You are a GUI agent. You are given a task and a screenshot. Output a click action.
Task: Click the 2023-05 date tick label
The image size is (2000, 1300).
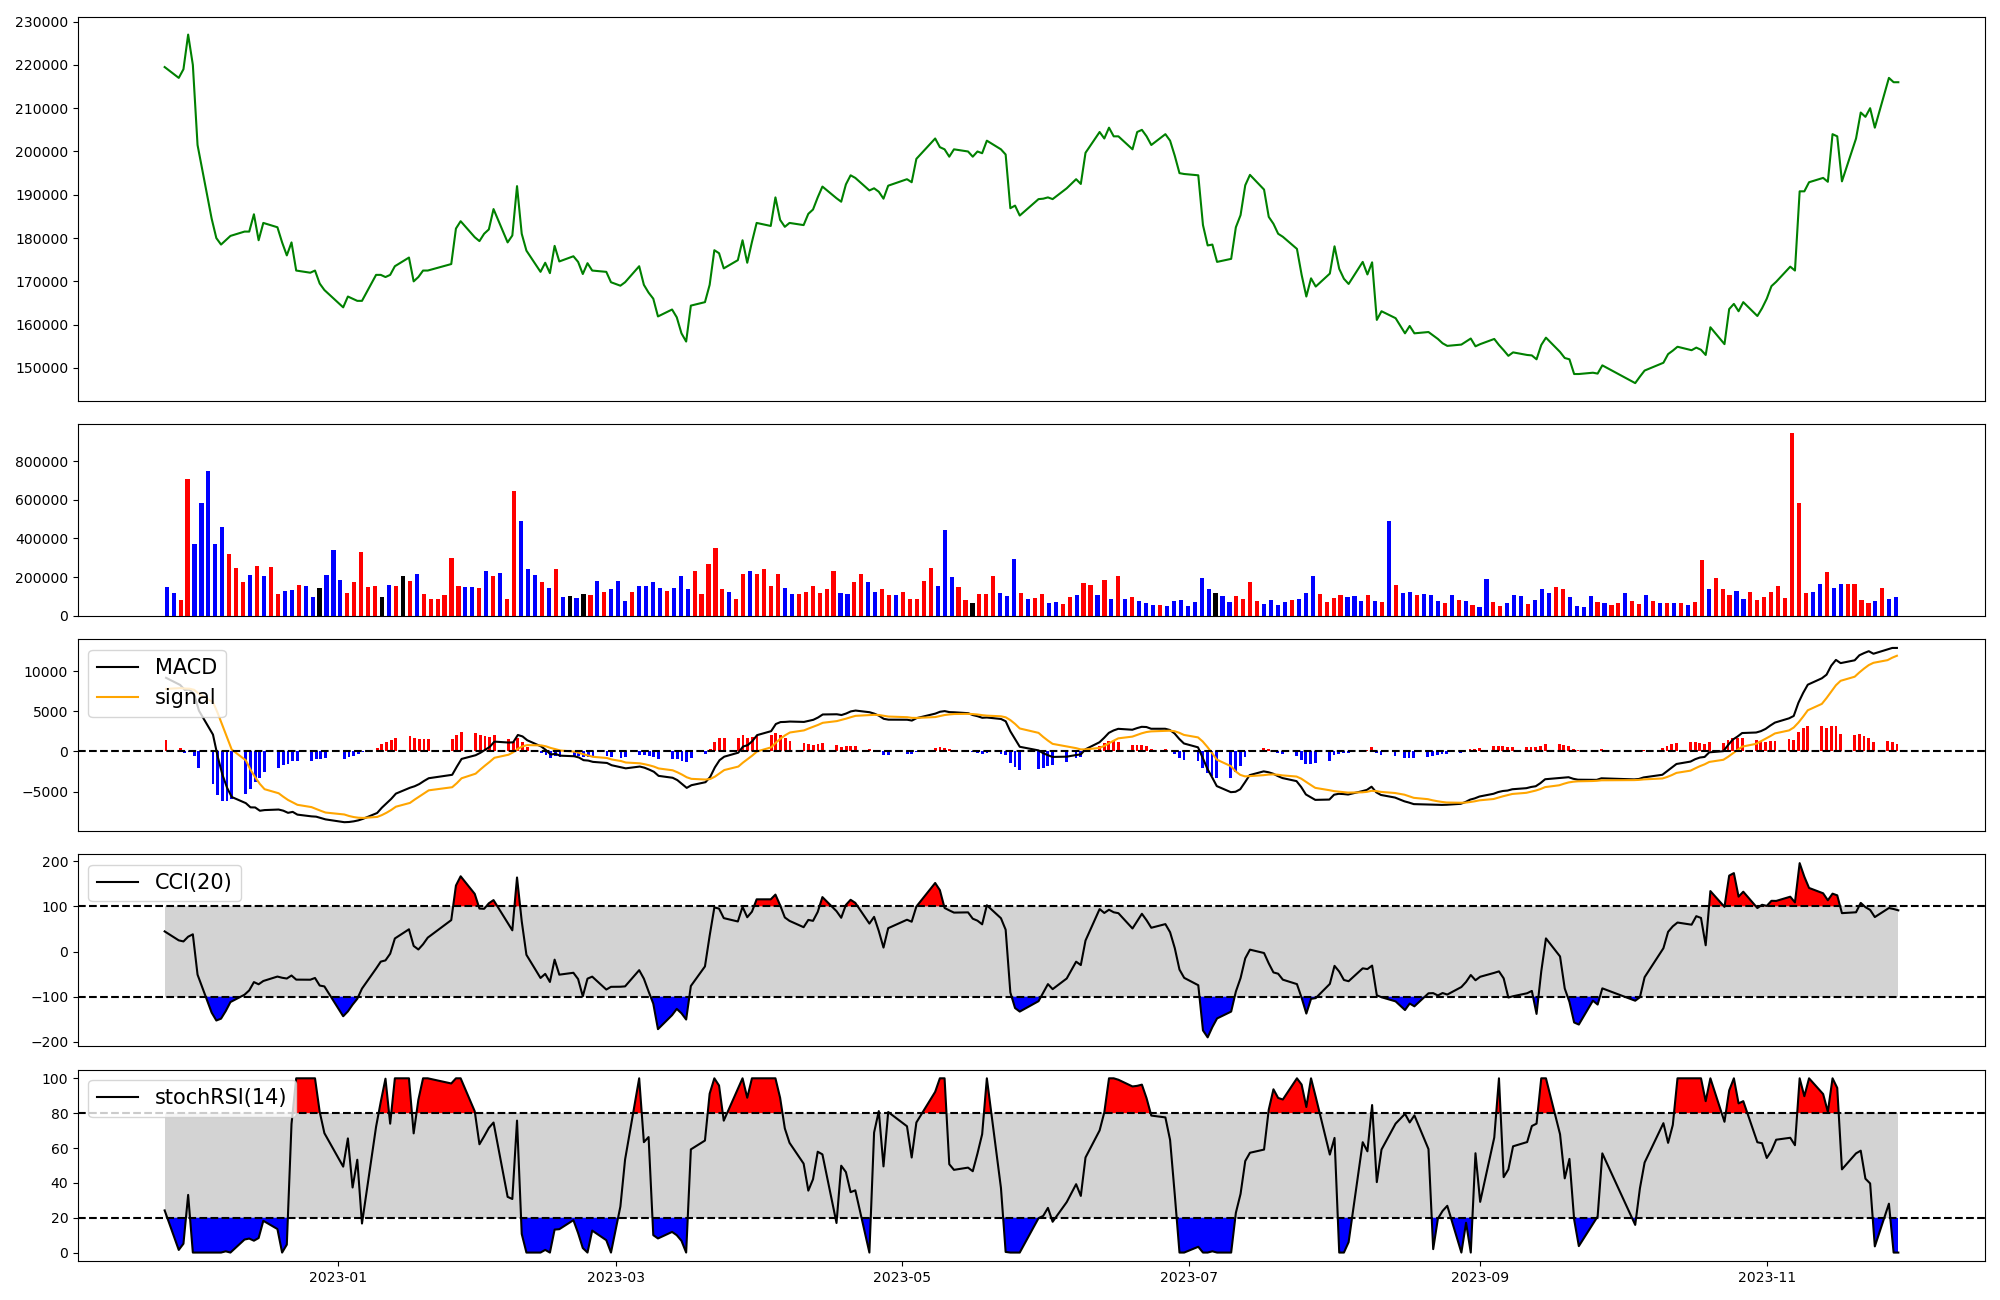[x=903, y=1277]
